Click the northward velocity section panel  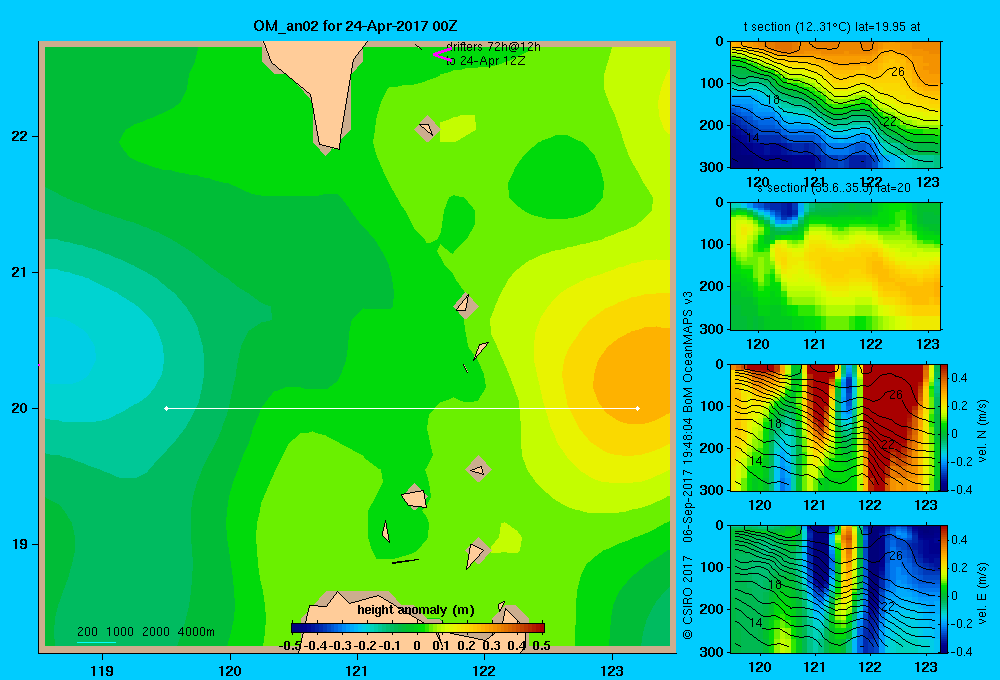(835, 427)
